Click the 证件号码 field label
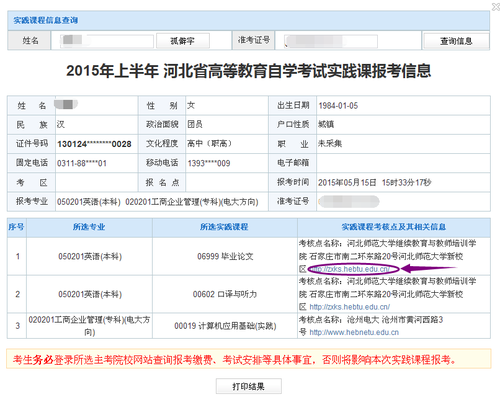Viewport: 500px width, 398px height. 32,143
